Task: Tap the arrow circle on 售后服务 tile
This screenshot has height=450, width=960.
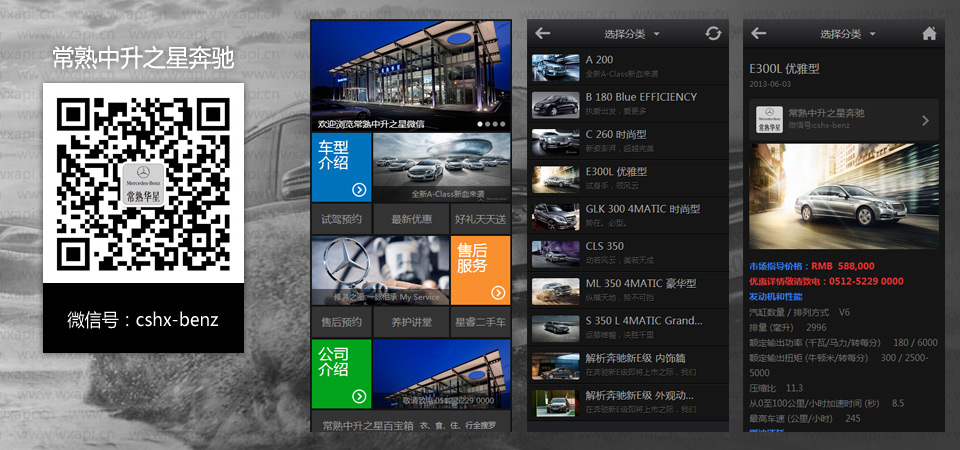Action: tap(498, 293)
